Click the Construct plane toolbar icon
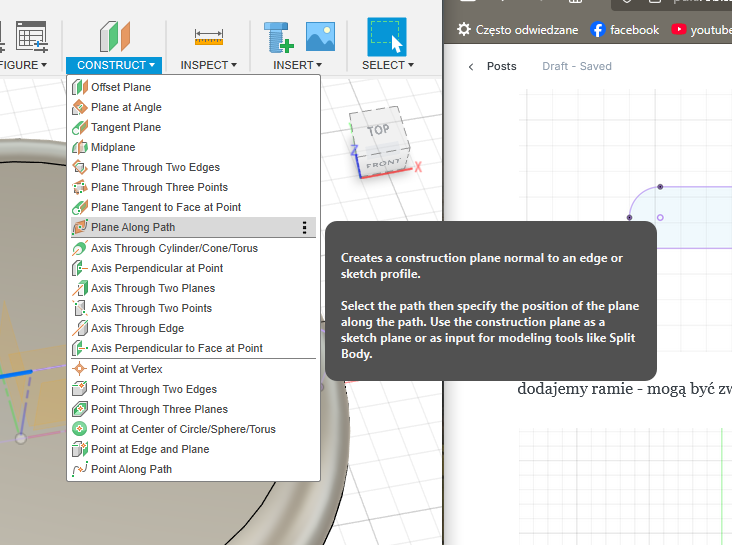The width and height of the screenshot is (732, 545). tap(114, 36)
